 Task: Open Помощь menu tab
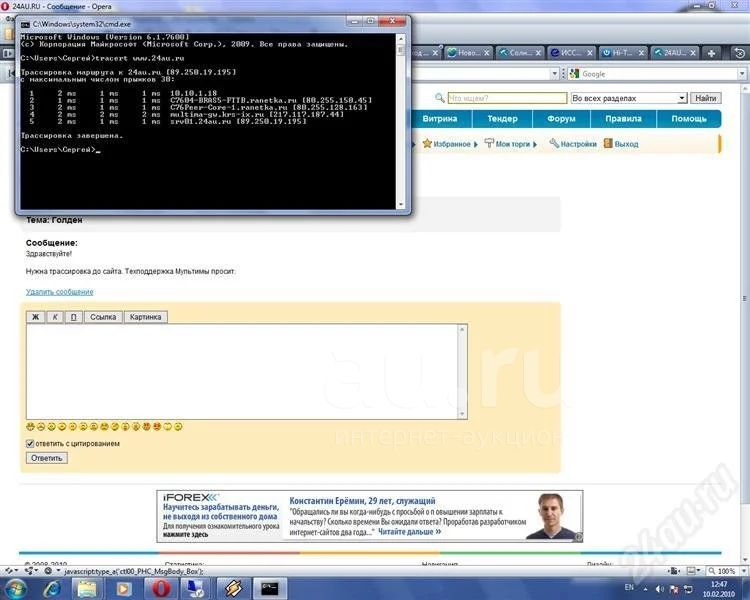coord(689,119)
